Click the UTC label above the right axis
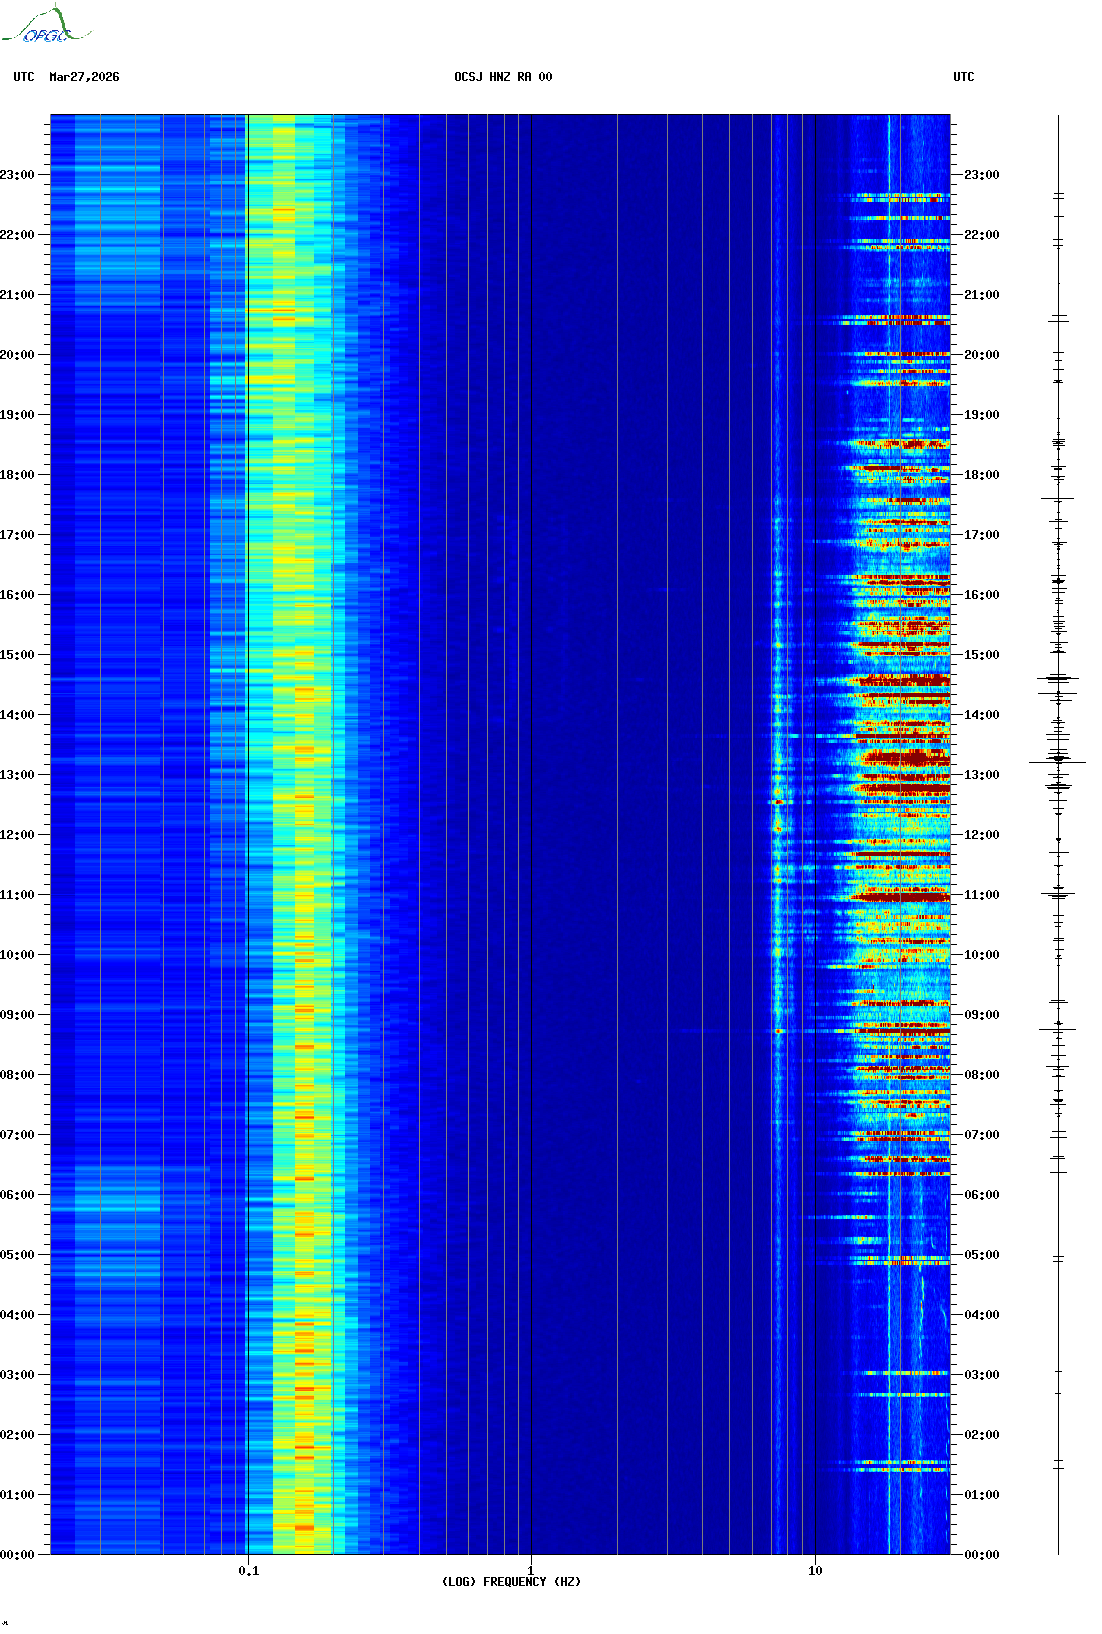Screen dimensions: 1102x1634 click(x=963, y=77)
